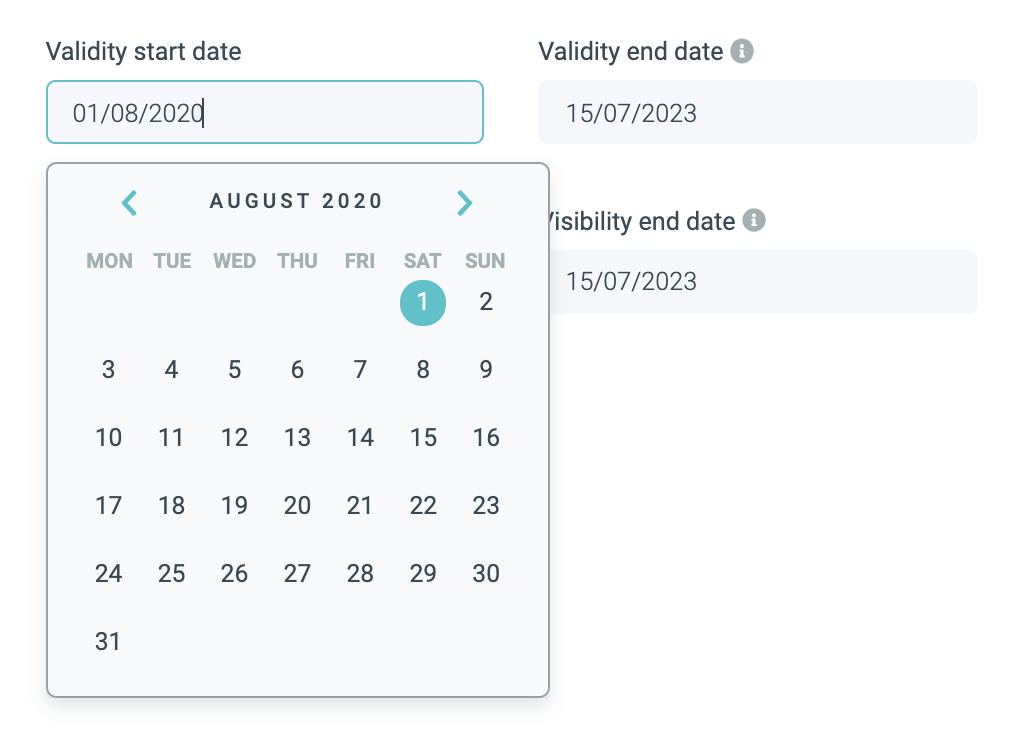Pick August 2 in the calendar
The image size is (1018, 754).
pos(486,302)
